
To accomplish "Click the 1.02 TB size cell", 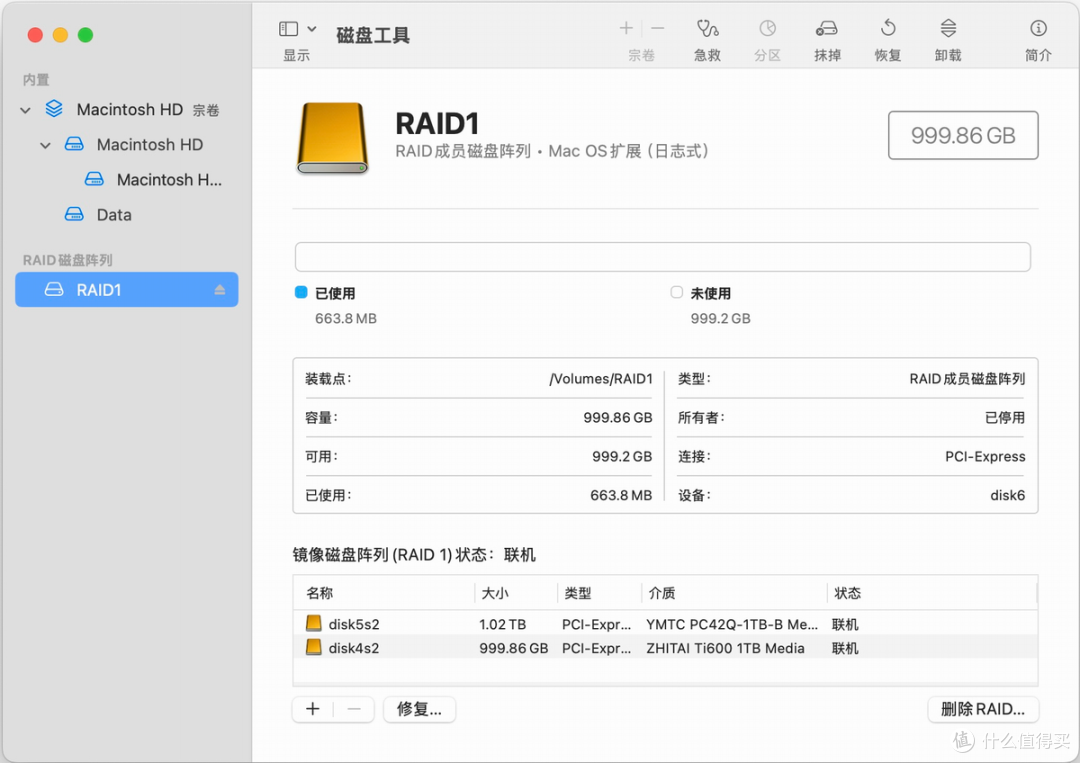I will tap(502, 625).
